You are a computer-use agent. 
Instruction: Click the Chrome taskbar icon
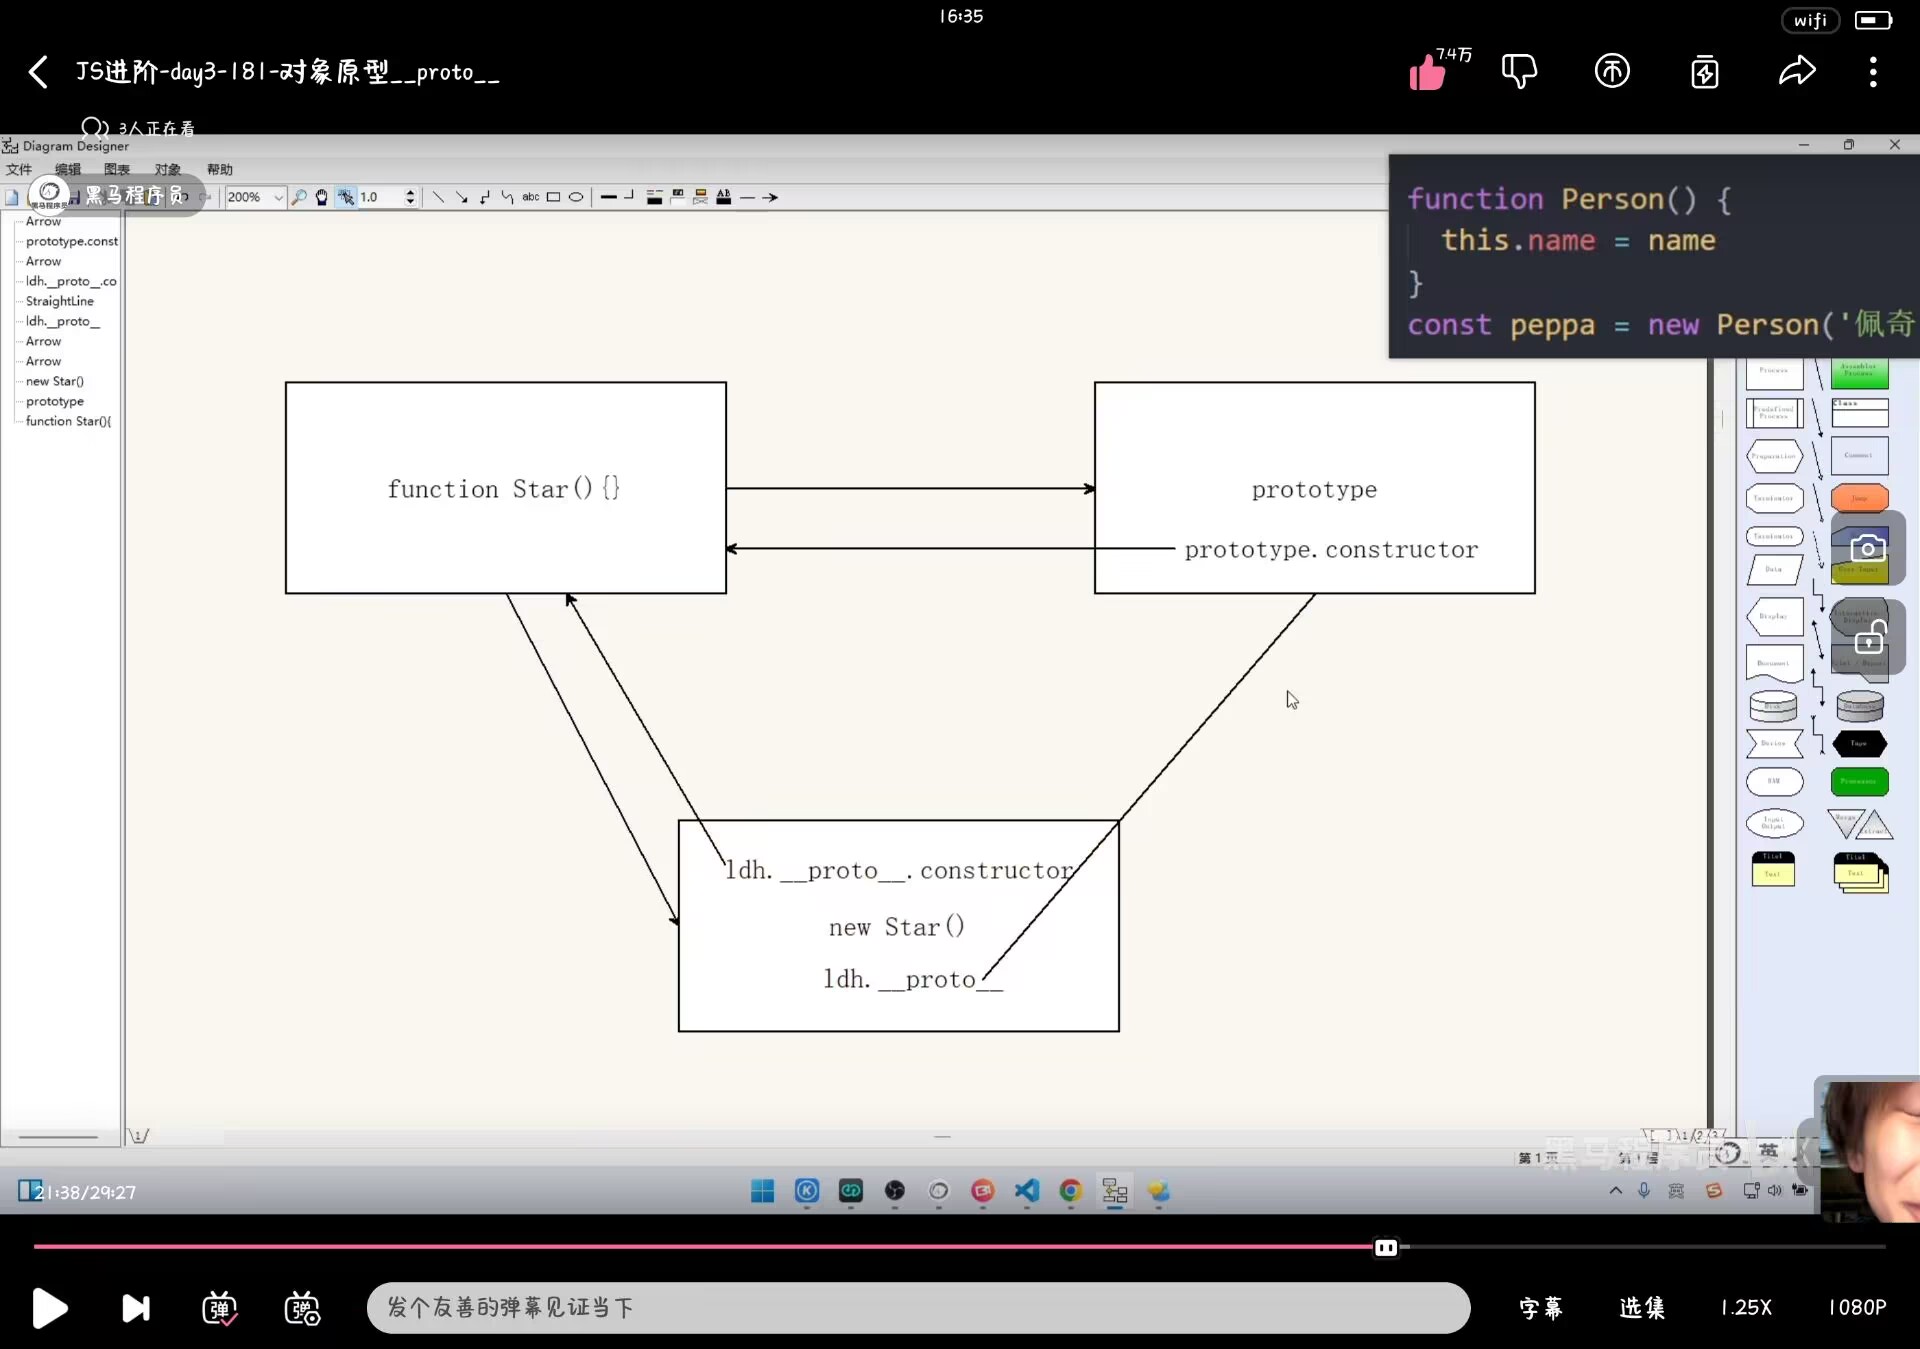tap(1071, 1190)
